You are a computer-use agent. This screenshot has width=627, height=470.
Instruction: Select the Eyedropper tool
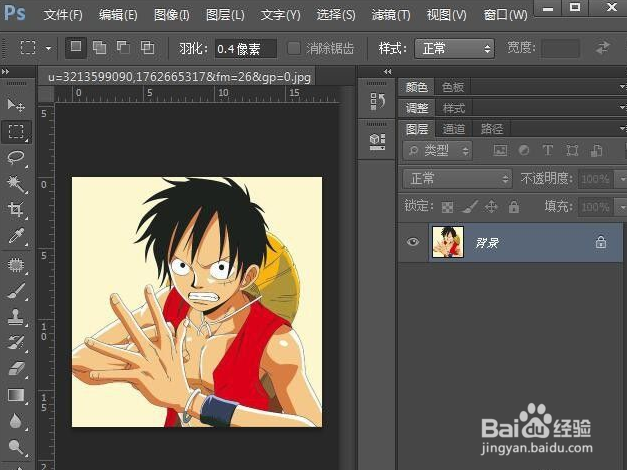click(16, 236)
